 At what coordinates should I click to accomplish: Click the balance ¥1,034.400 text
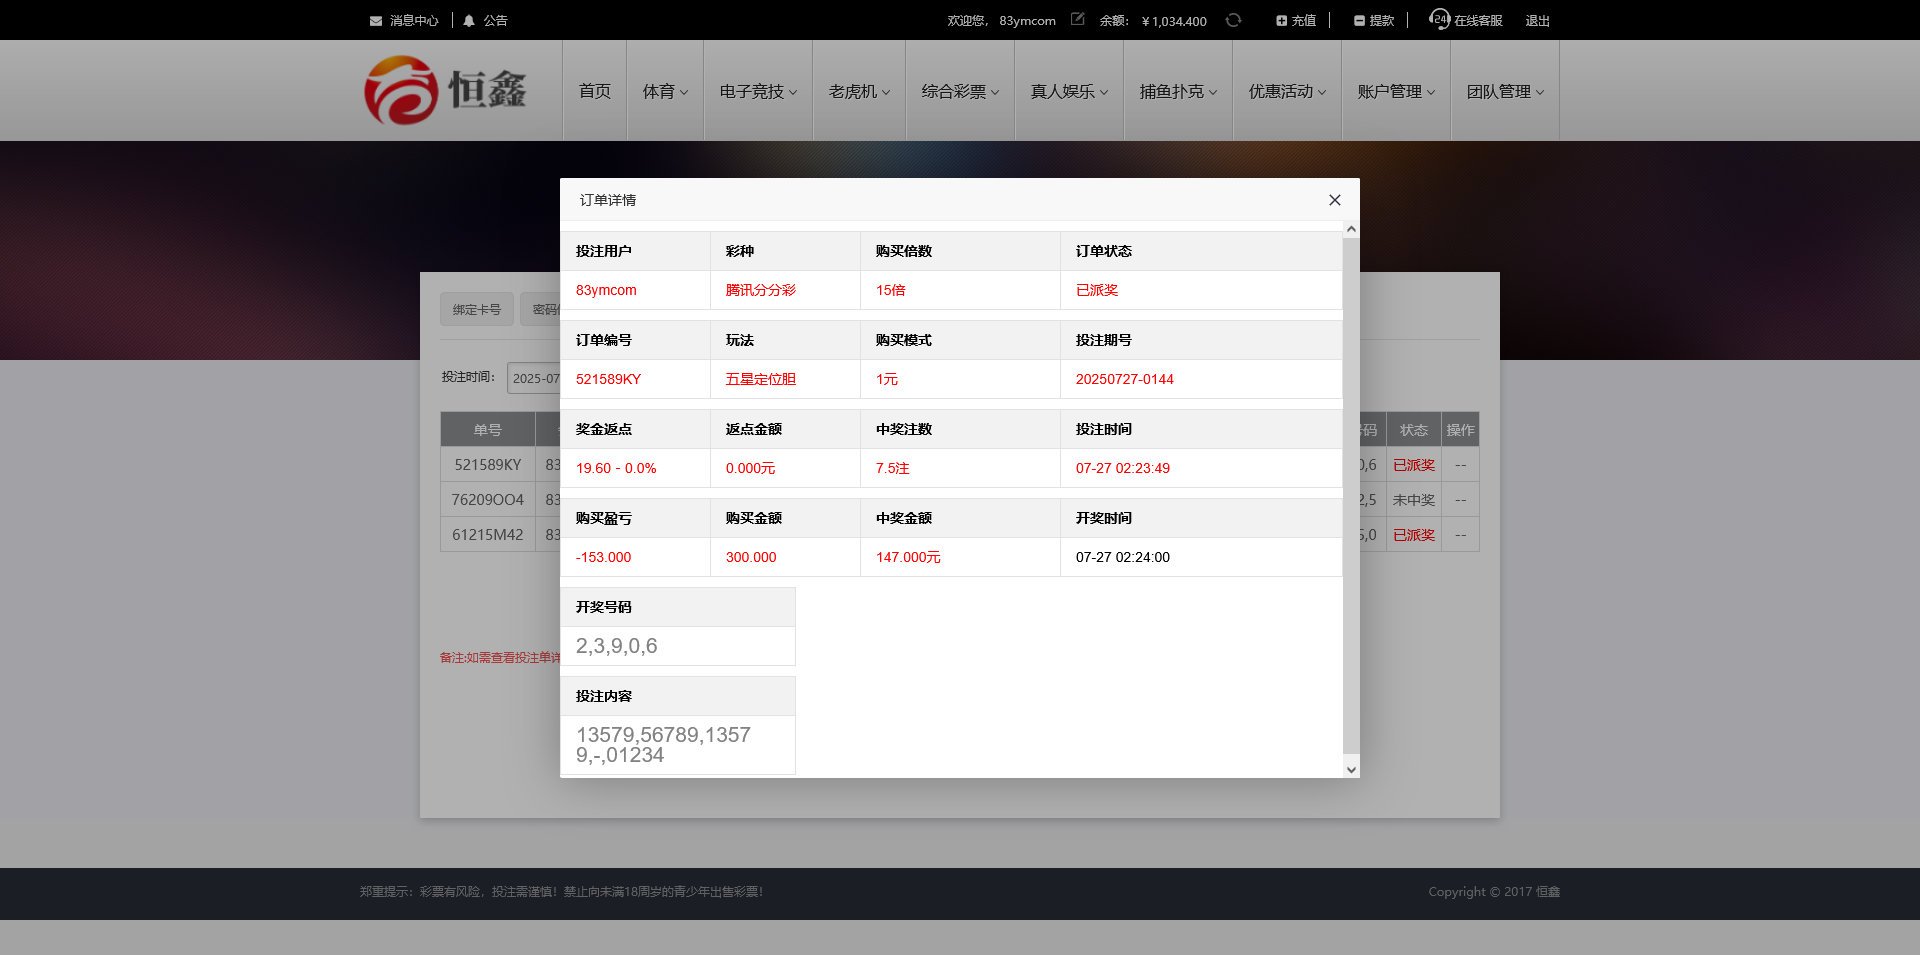[1174, 21]
